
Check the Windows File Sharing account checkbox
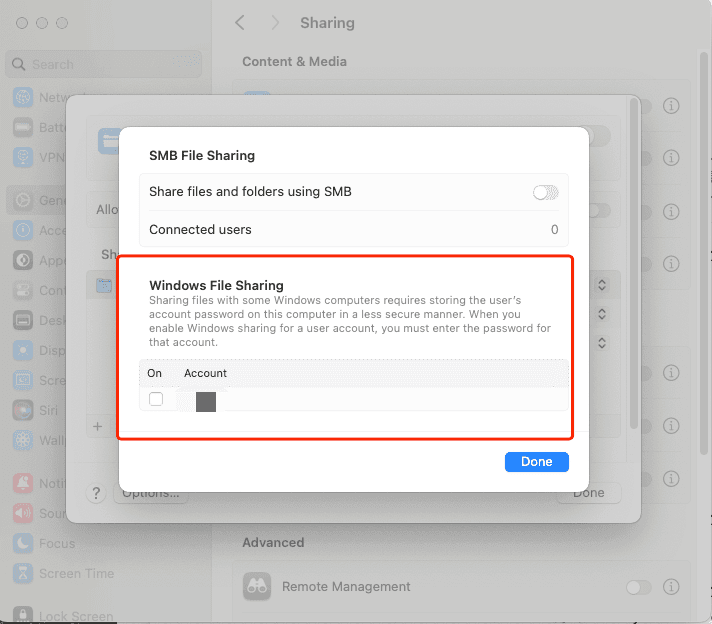(x=156, y=399)
